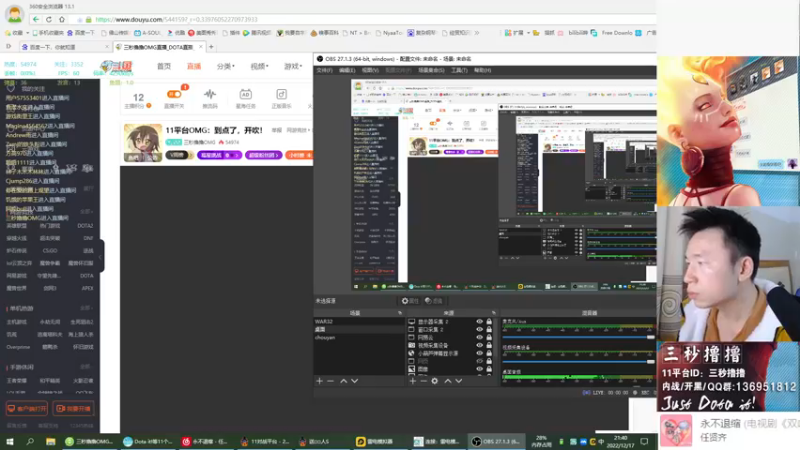Move scene down in OBS scenes list
Image resolution: width=800 pixels, height=450 pixels.
point(355,381)
